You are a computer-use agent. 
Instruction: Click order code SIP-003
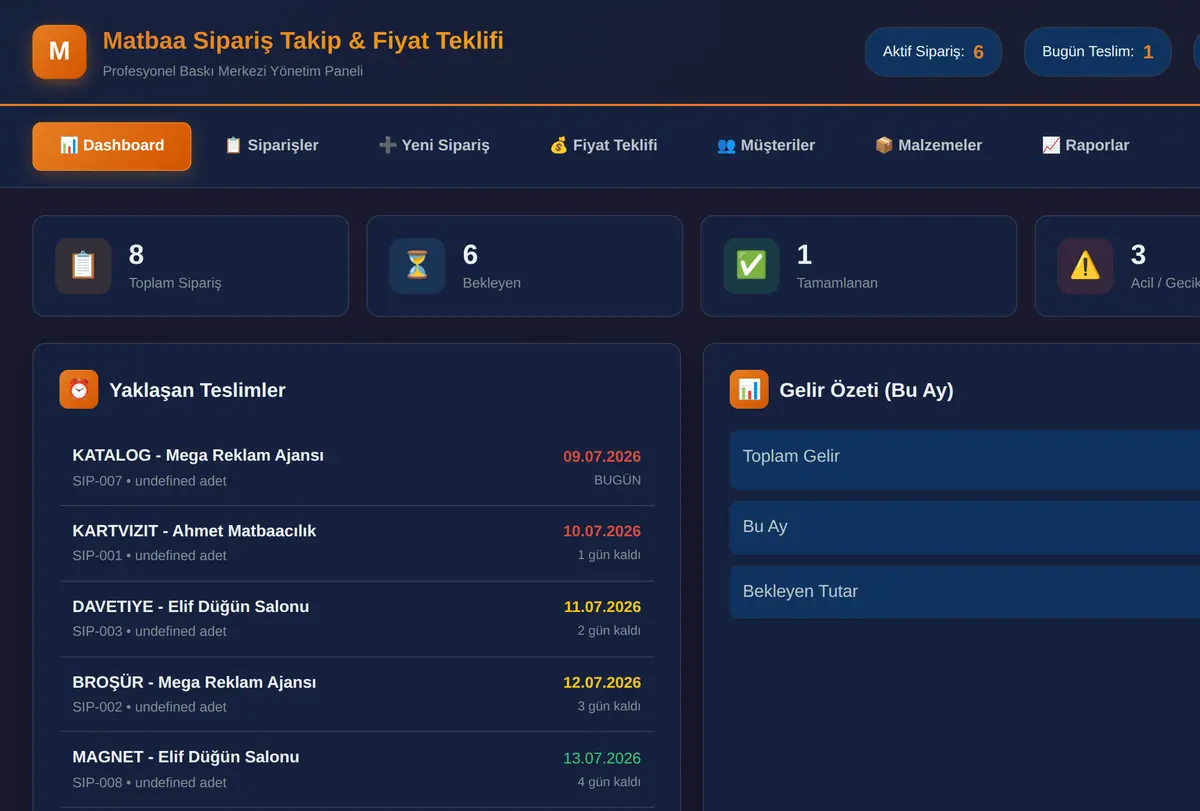(97, 631)
